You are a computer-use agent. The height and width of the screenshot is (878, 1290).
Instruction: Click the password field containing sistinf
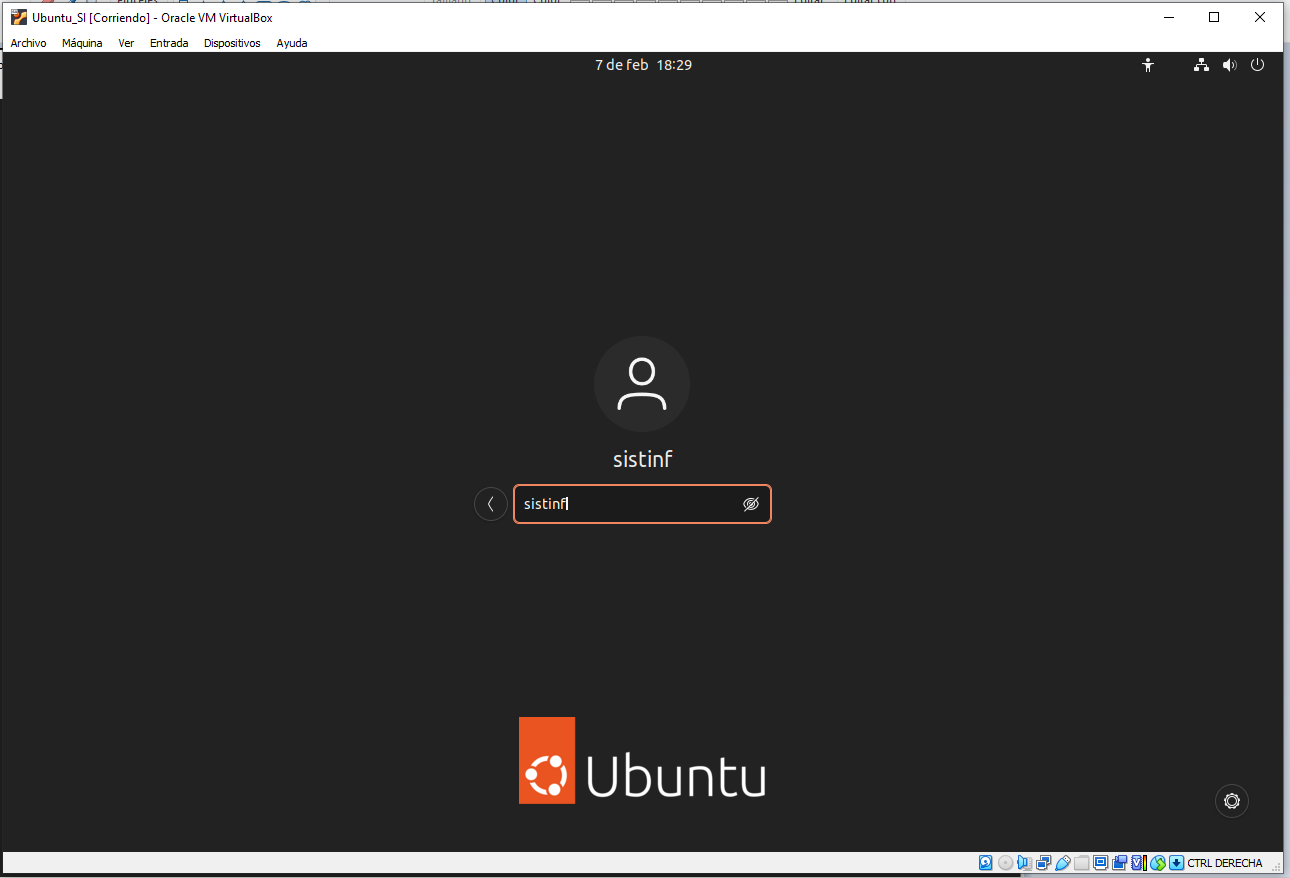click(642, 504)
